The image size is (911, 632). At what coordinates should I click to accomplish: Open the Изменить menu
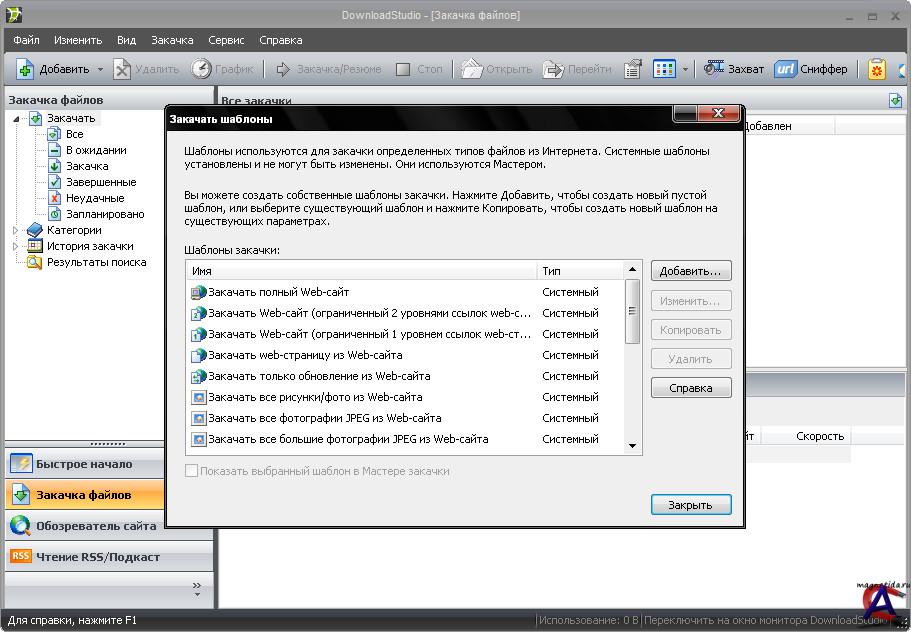(78, 40)
